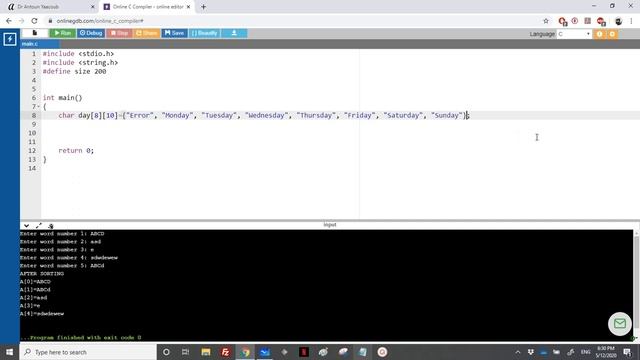Screen dimensions: 640x360
Task: Close the Online C Compiler tab
Action: (189, 7)
